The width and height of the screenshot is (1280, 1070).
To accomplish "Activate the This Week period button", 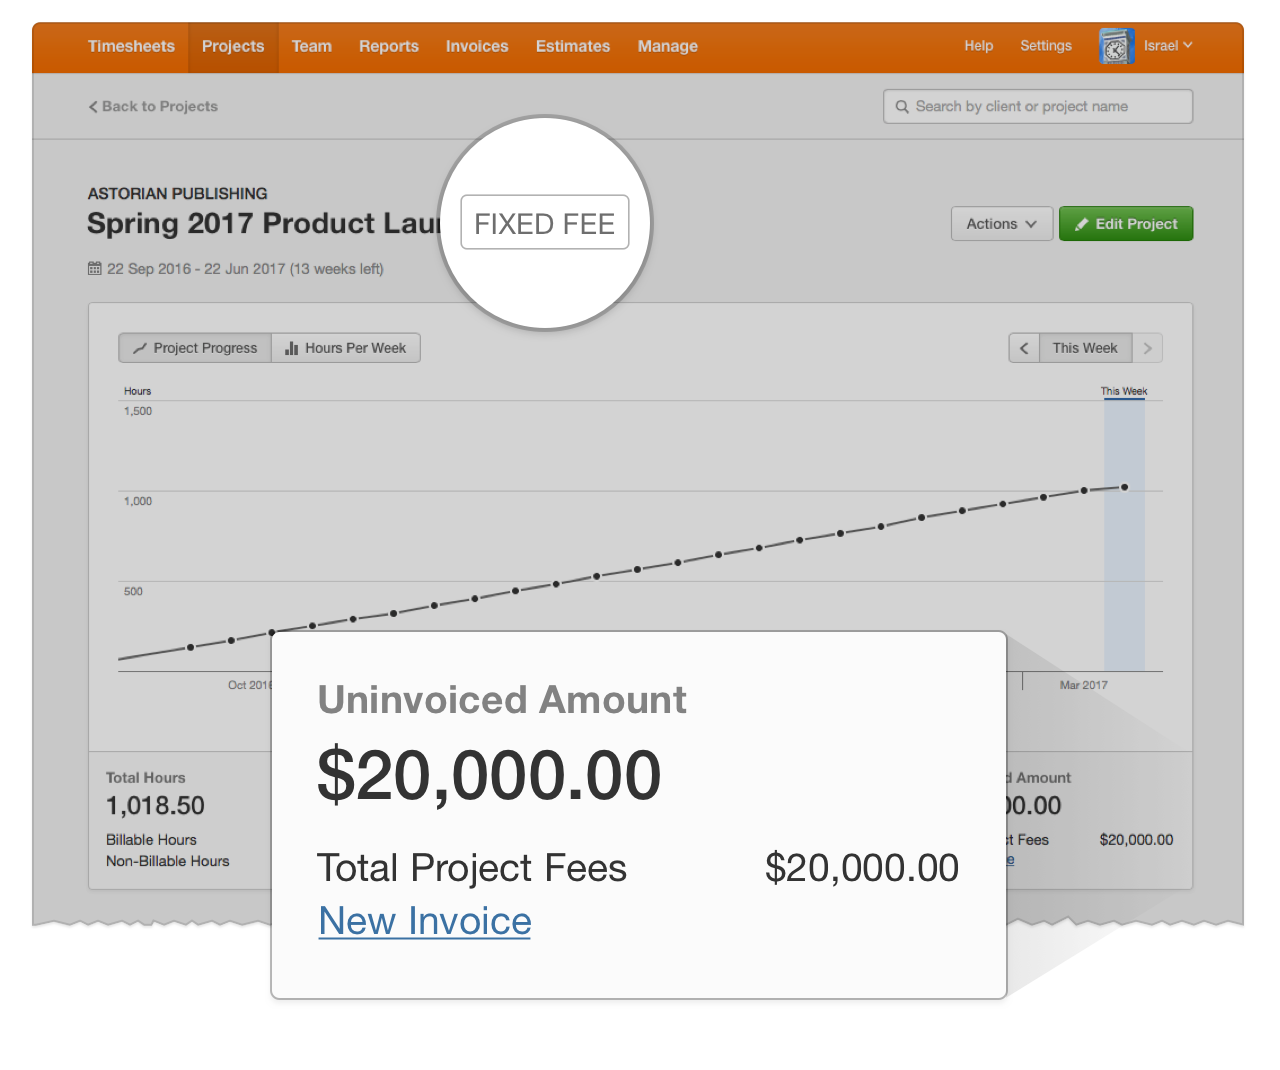I will coord(1085,348).
